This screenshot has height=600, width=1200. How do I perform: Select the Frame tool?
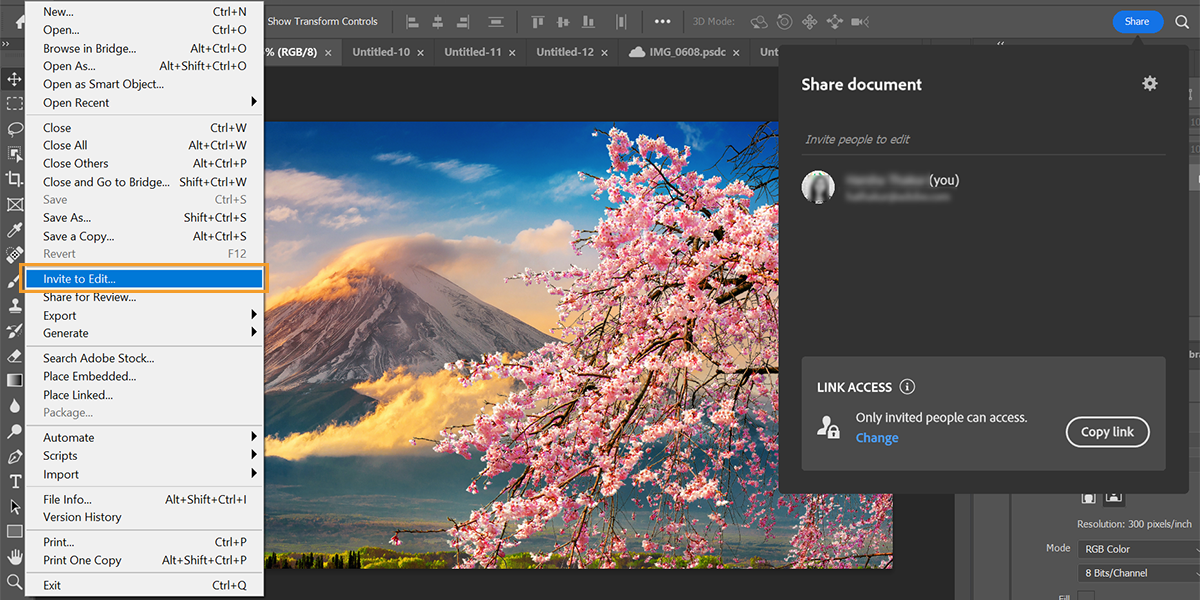14,204
